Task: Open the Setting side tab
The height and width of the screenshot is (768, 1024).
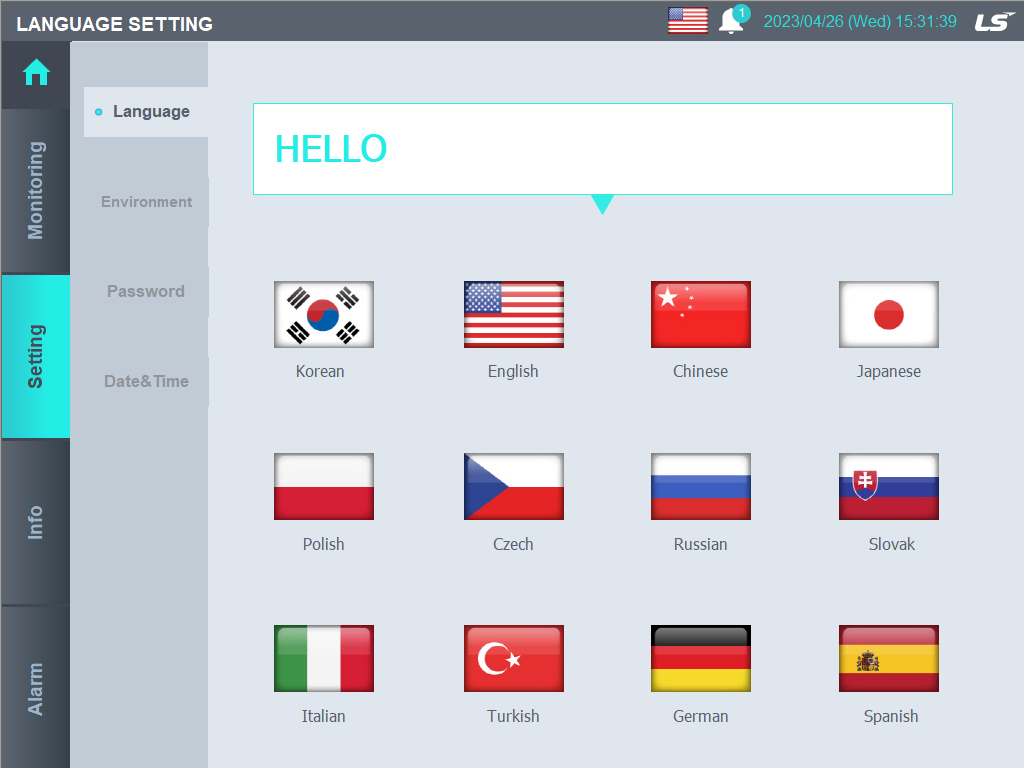Action: click(x=35, y=356)
